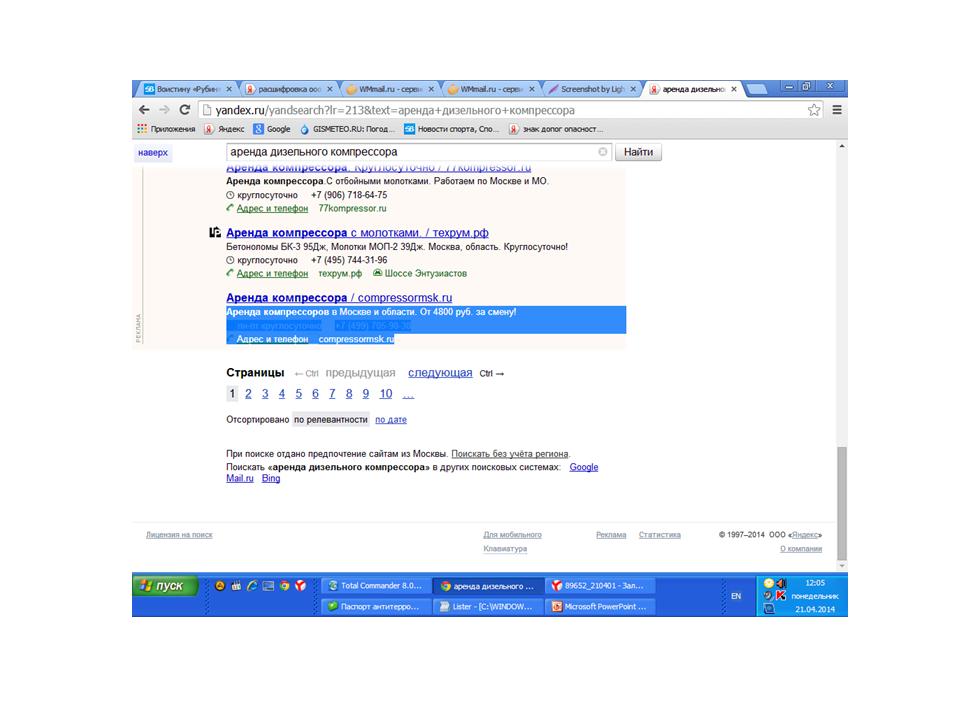The image size is (960, 720).
Task: Clear the Yandex search field
Action: click(x=602, y=152)
